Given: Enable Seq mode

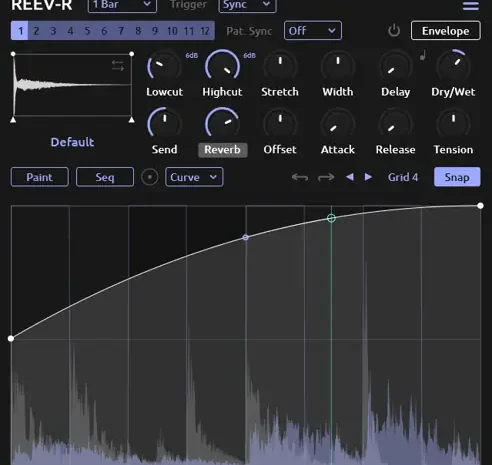Looking at the screenshot, I should 105,177.
